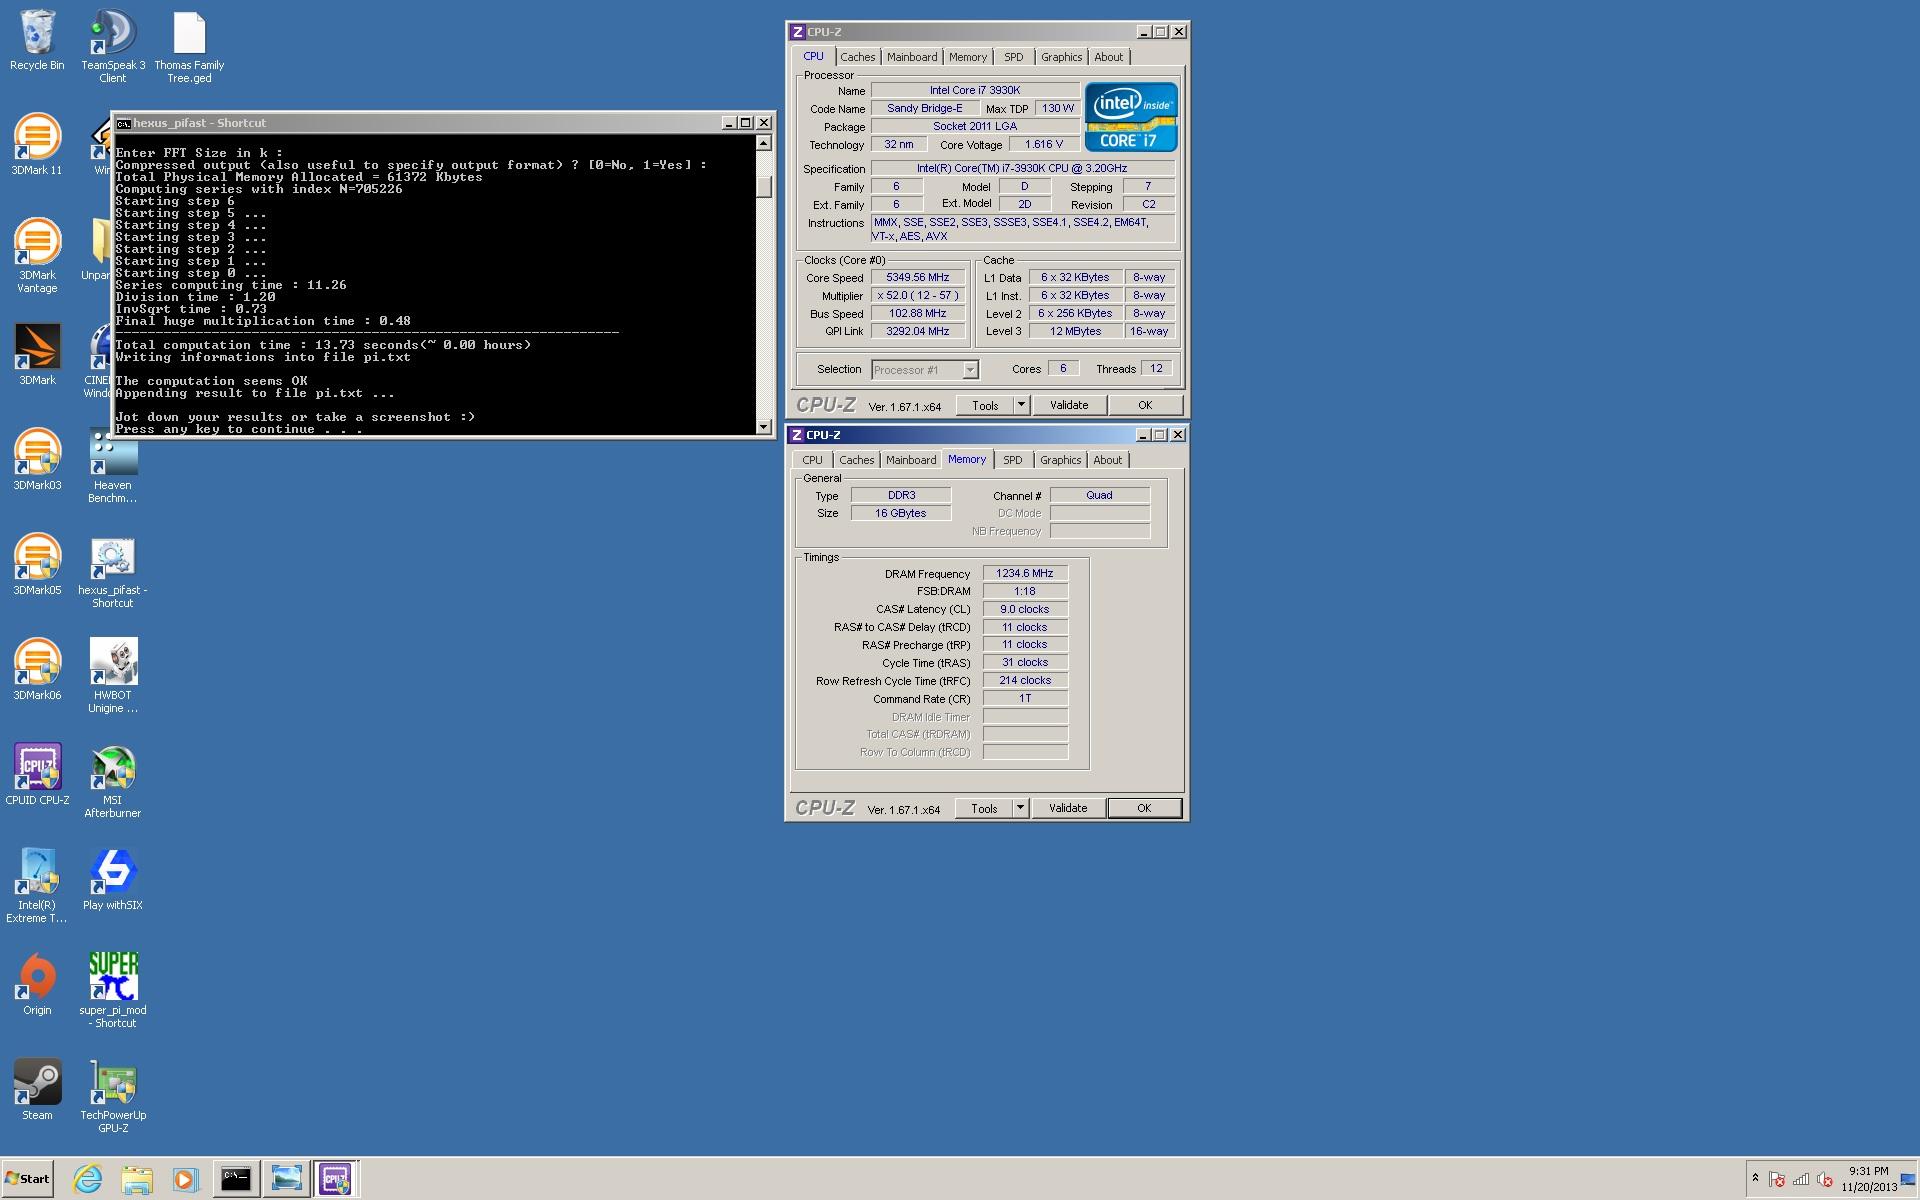Open the Recycle Bin desktop icon
1920x1200 pixels.
coord(37,41)
